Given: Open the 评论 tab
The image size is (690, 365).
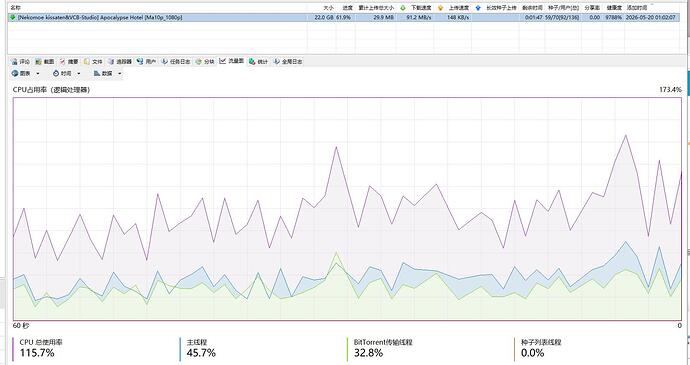Looking at the screenshot, I should point(21,62).
